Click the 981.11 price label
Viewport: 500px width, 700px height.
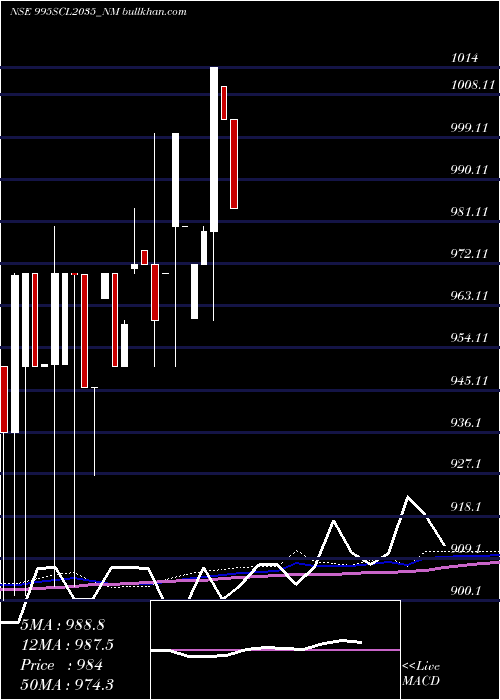coord(469,212)
